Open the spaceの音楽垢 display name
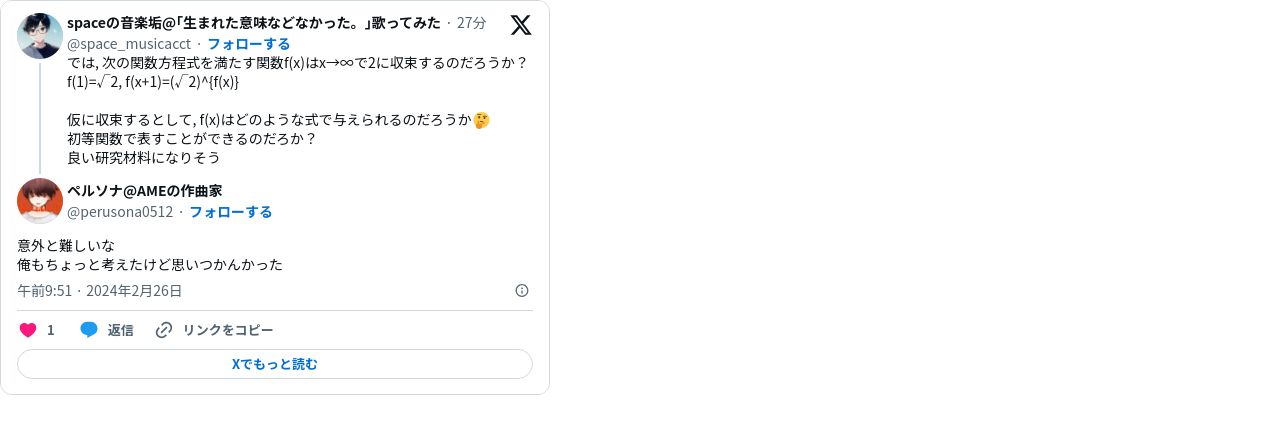The image size is (1284, 422). click(x=254, y=23)
